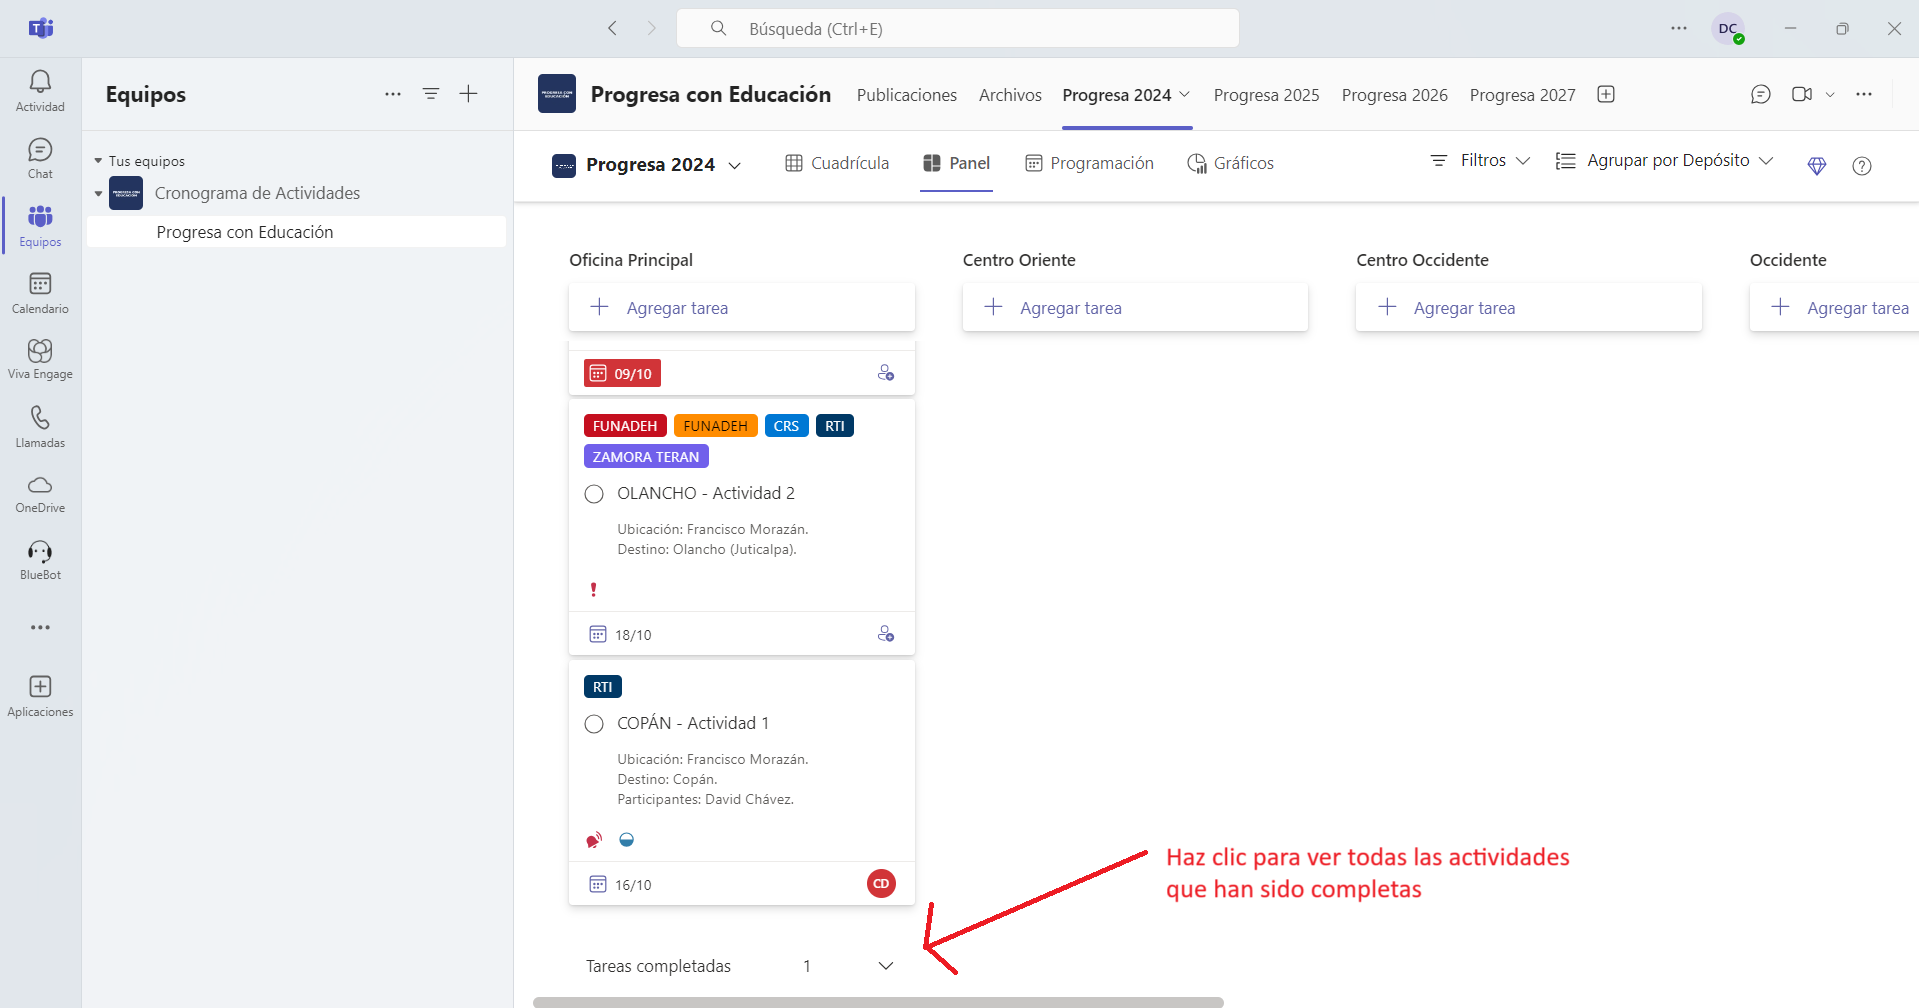Click the horizontal board scrollbar
The image size is (1919, 1008).
878,1002
